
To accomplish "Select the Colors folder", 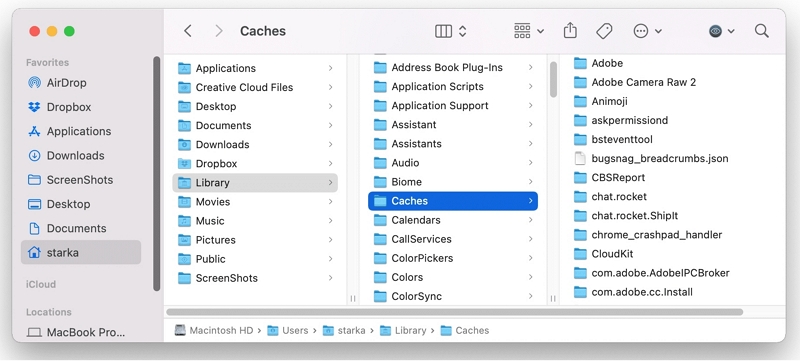I will [x=453, y=277].
